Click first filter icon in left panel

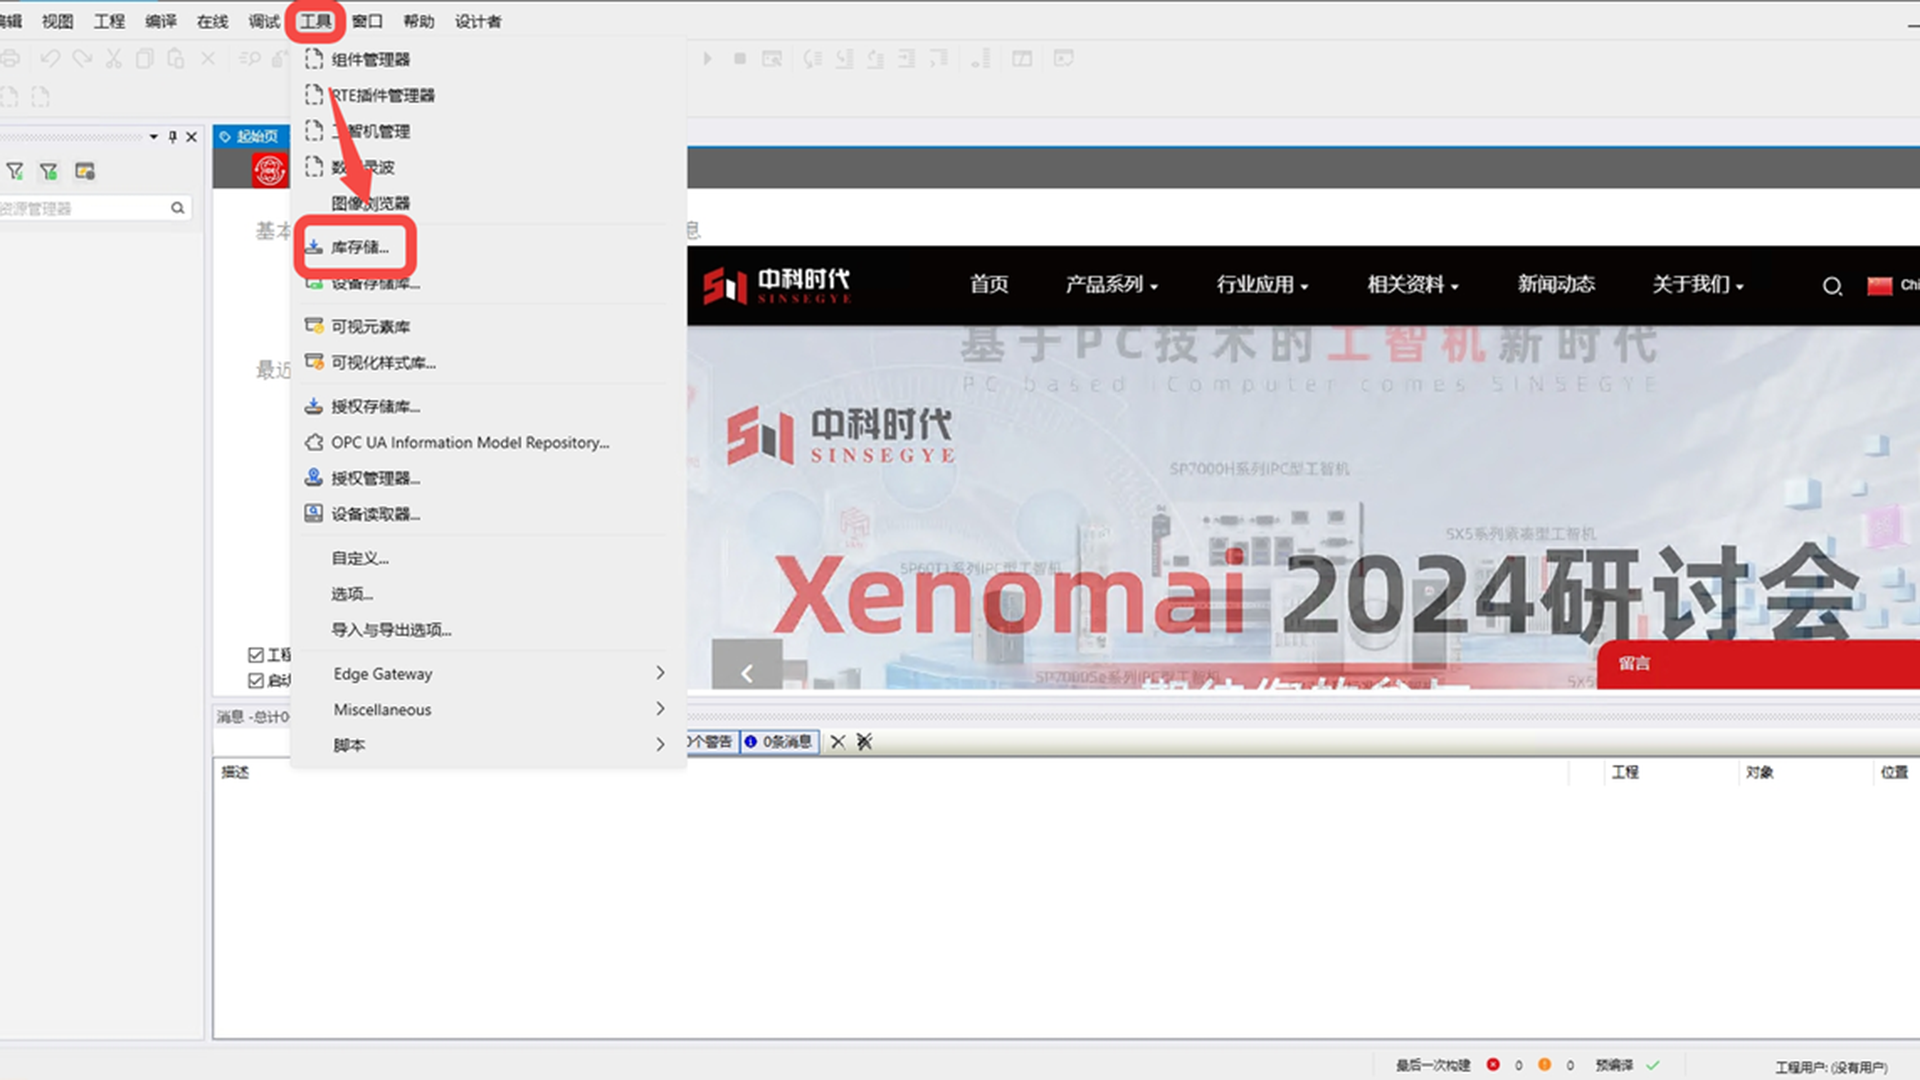15,172
